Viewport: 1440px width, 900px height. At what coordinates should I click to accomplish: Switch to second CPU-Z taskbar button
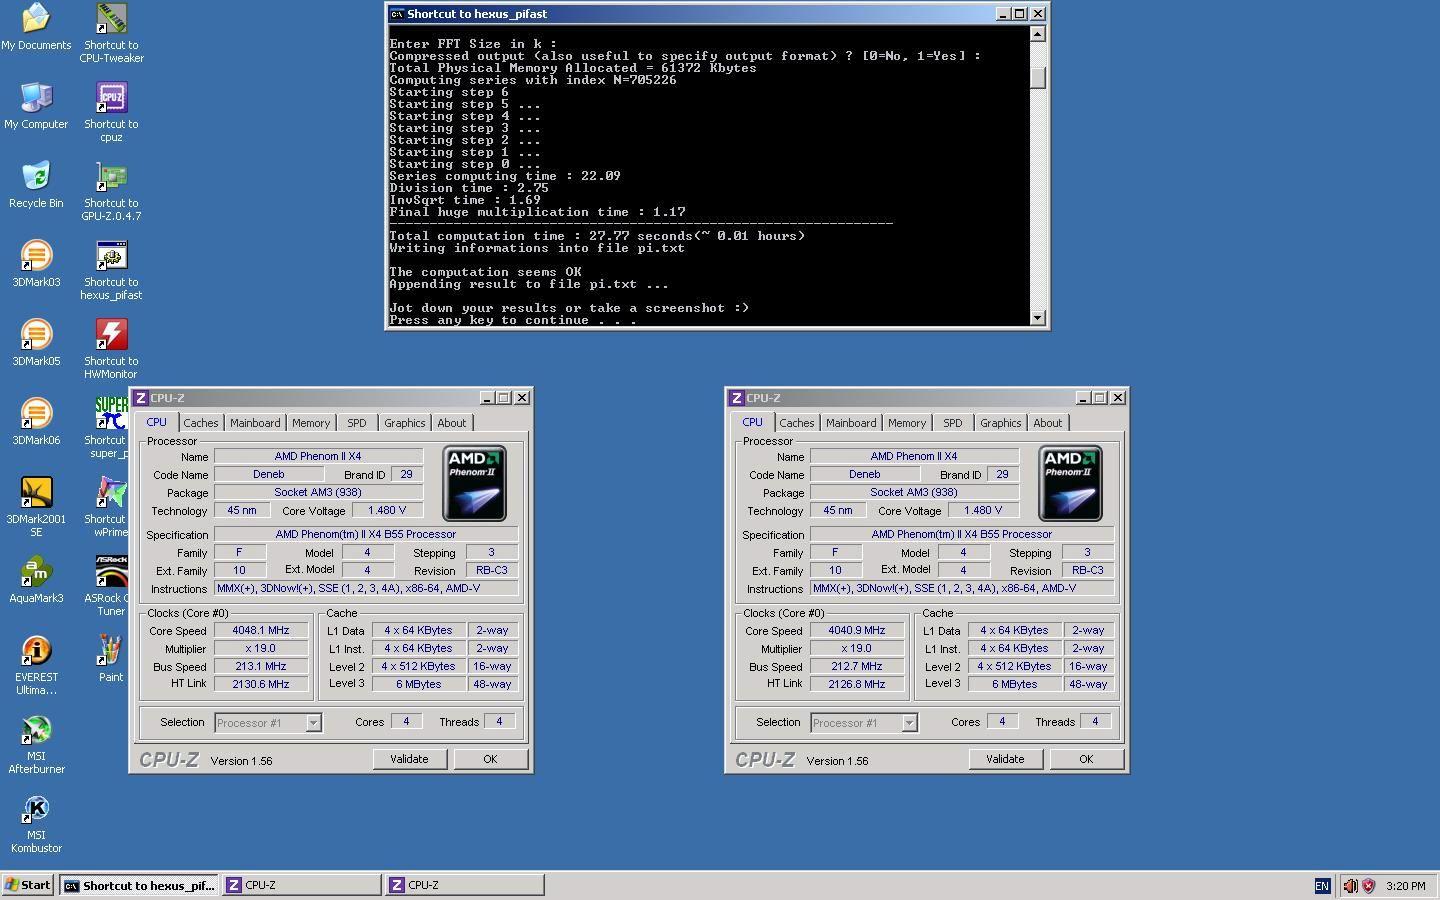point(465,885)
